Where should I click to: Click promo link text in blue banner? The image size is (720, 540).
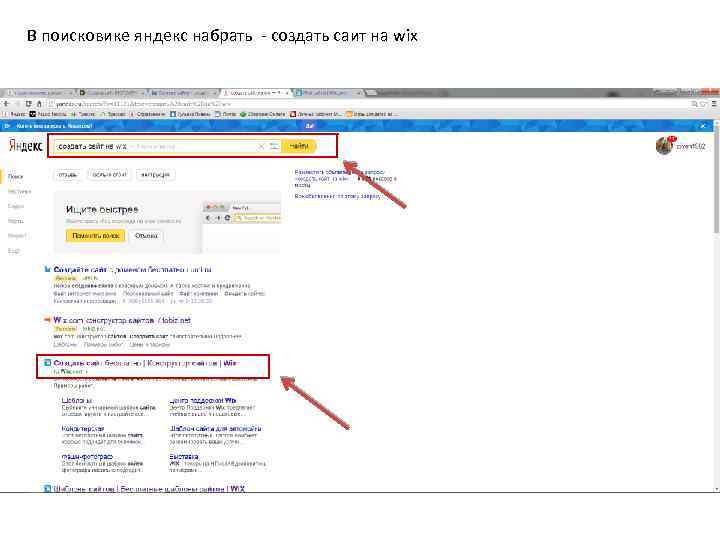tap(54, 125)
